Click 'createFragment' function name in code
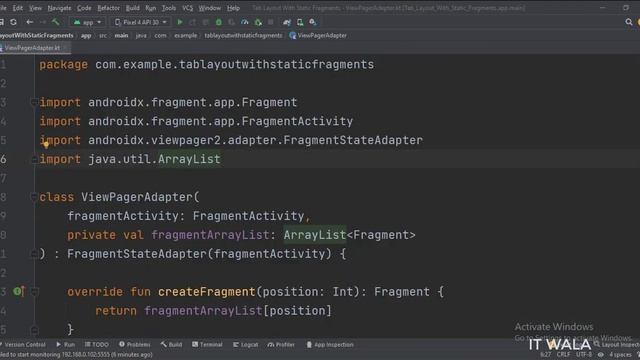Viewport: 640px width, 360px height. pos(207,291)
